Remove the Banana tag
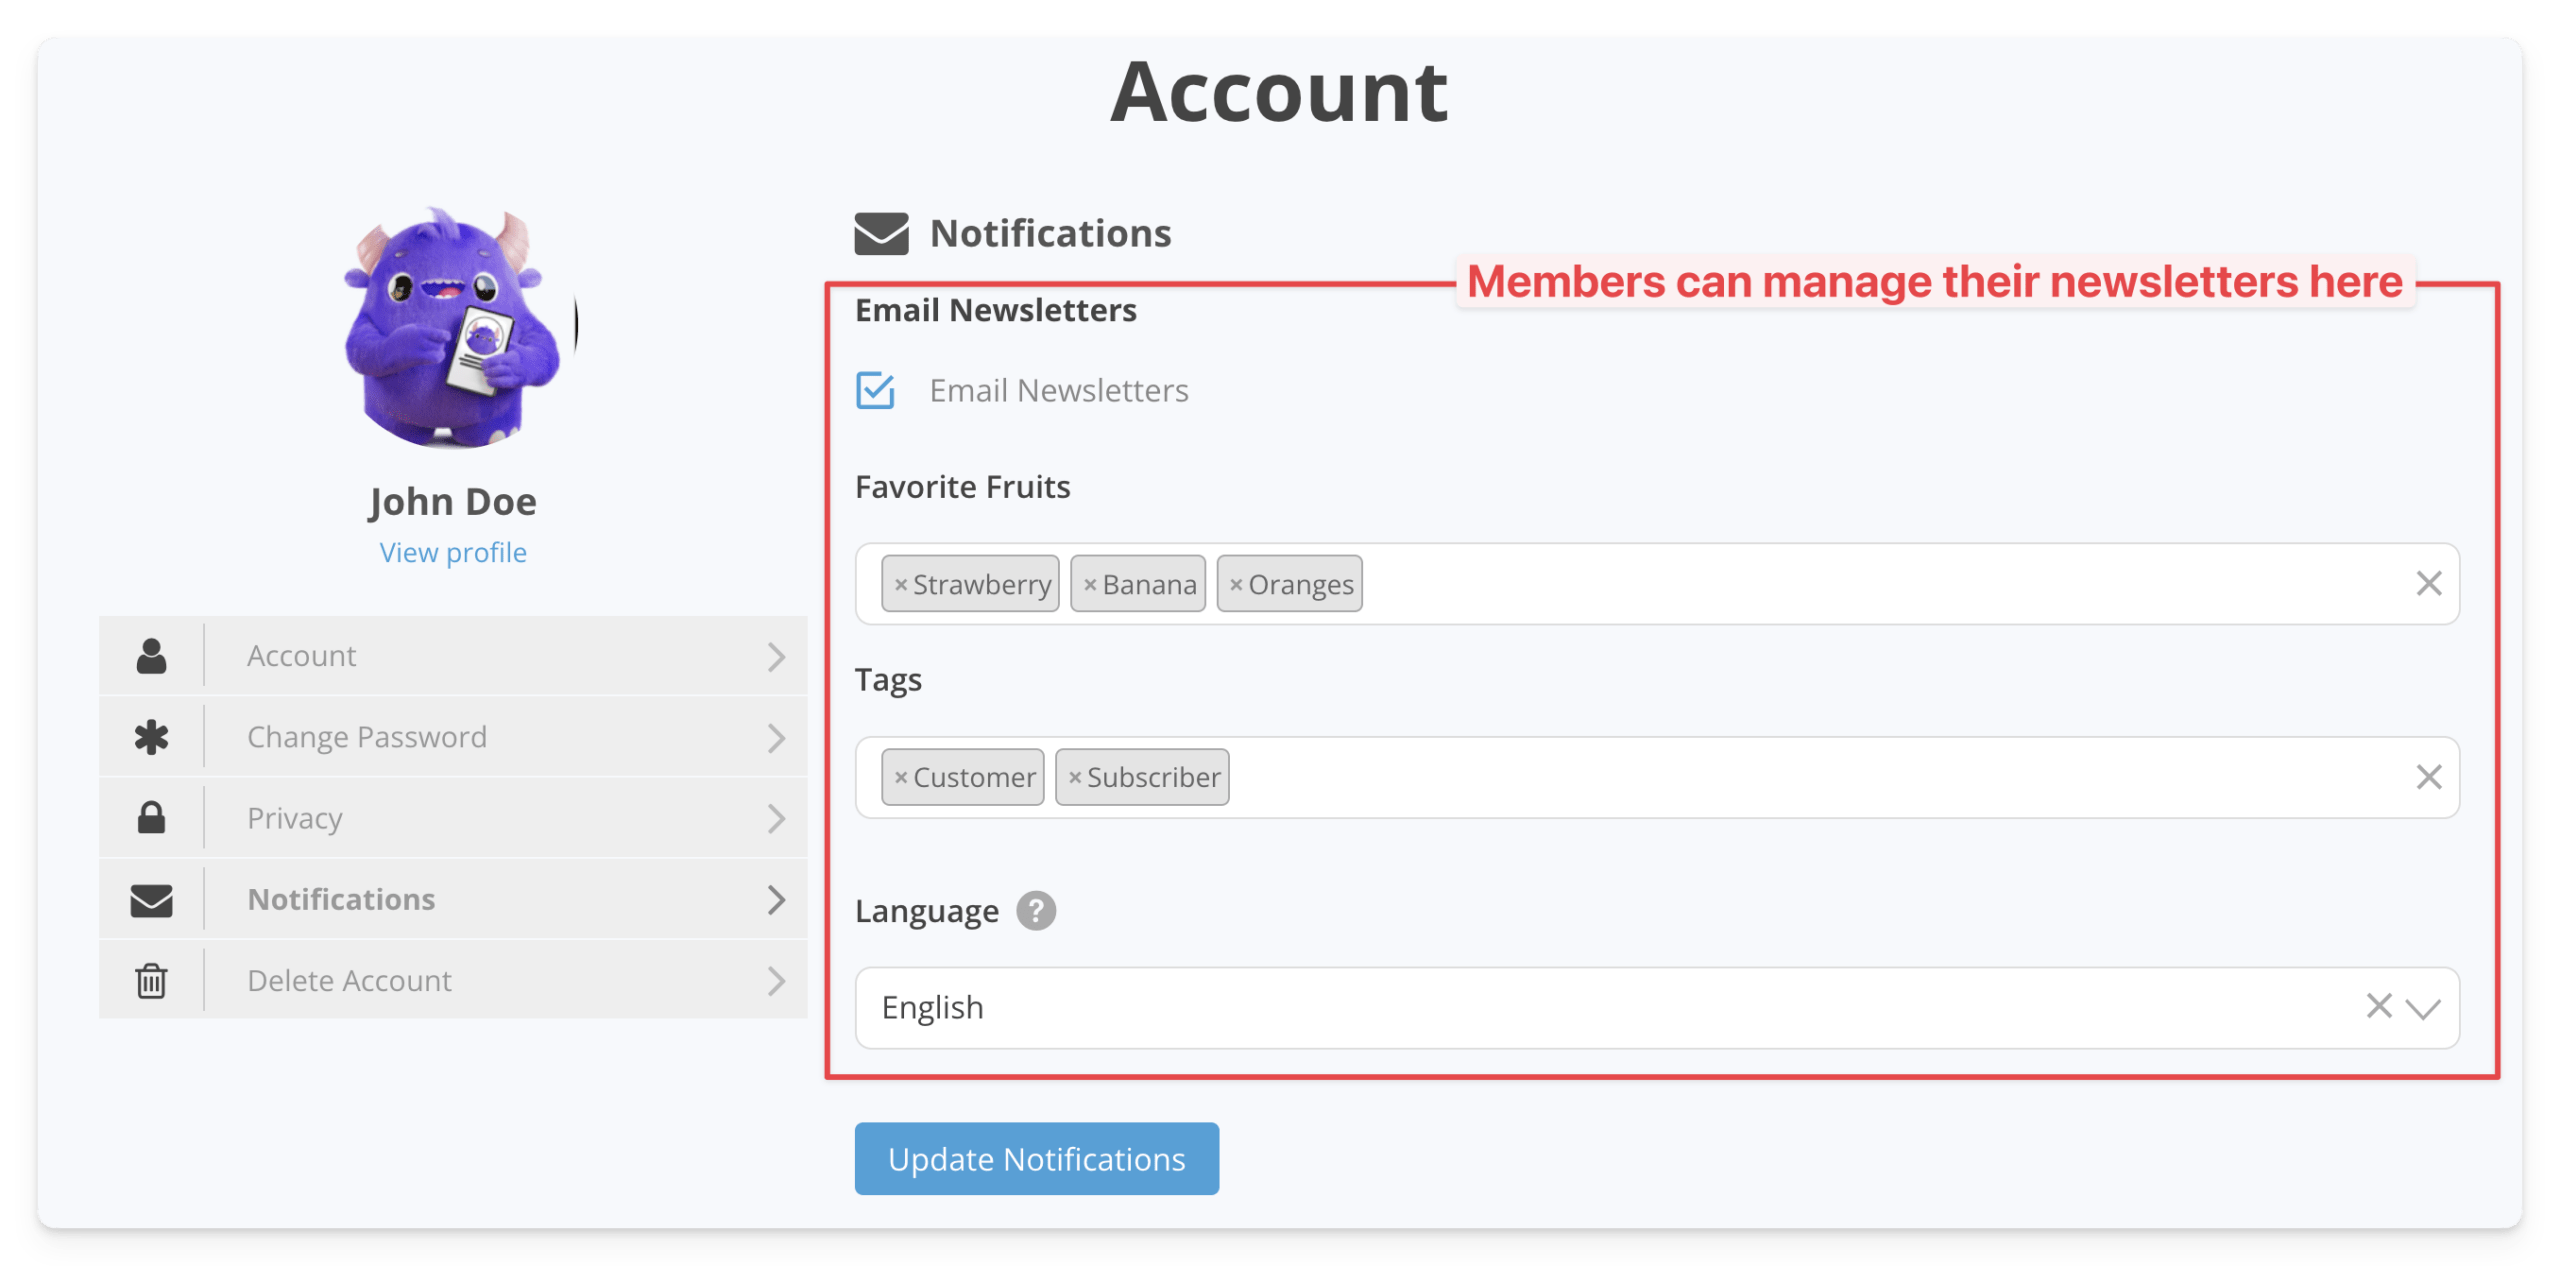This screenshot has height=1266, width=2560. [1090, 585]
